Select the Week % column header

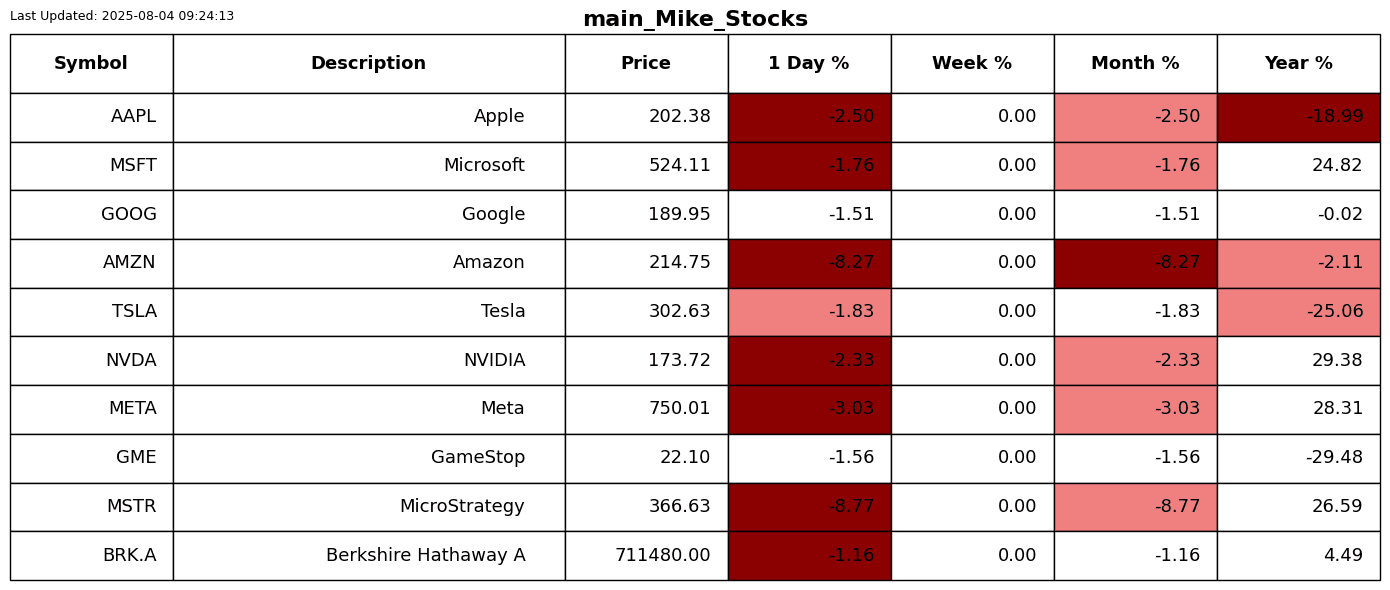click(x=972, y=64)
